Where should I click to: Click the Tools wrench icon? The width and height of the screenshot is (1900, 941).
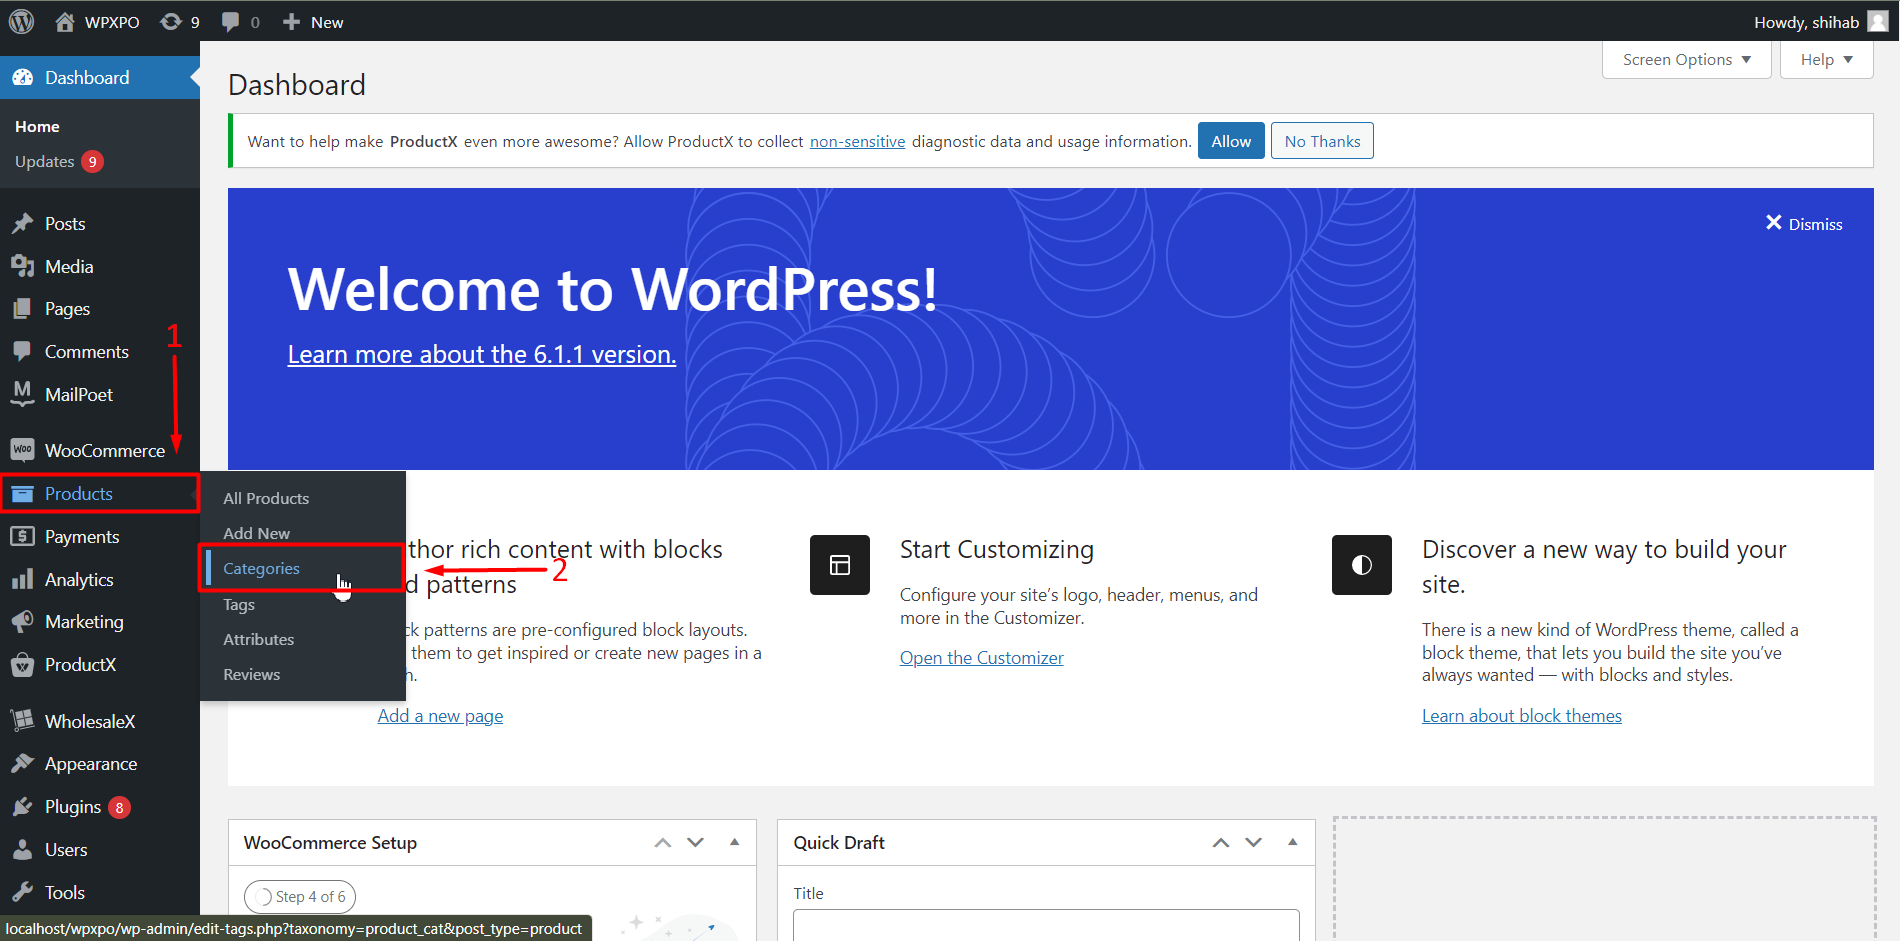[x=22, y=892]
